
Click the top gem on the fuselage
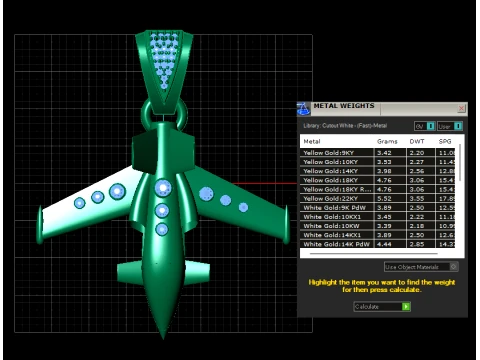click(x=163, y=188)
